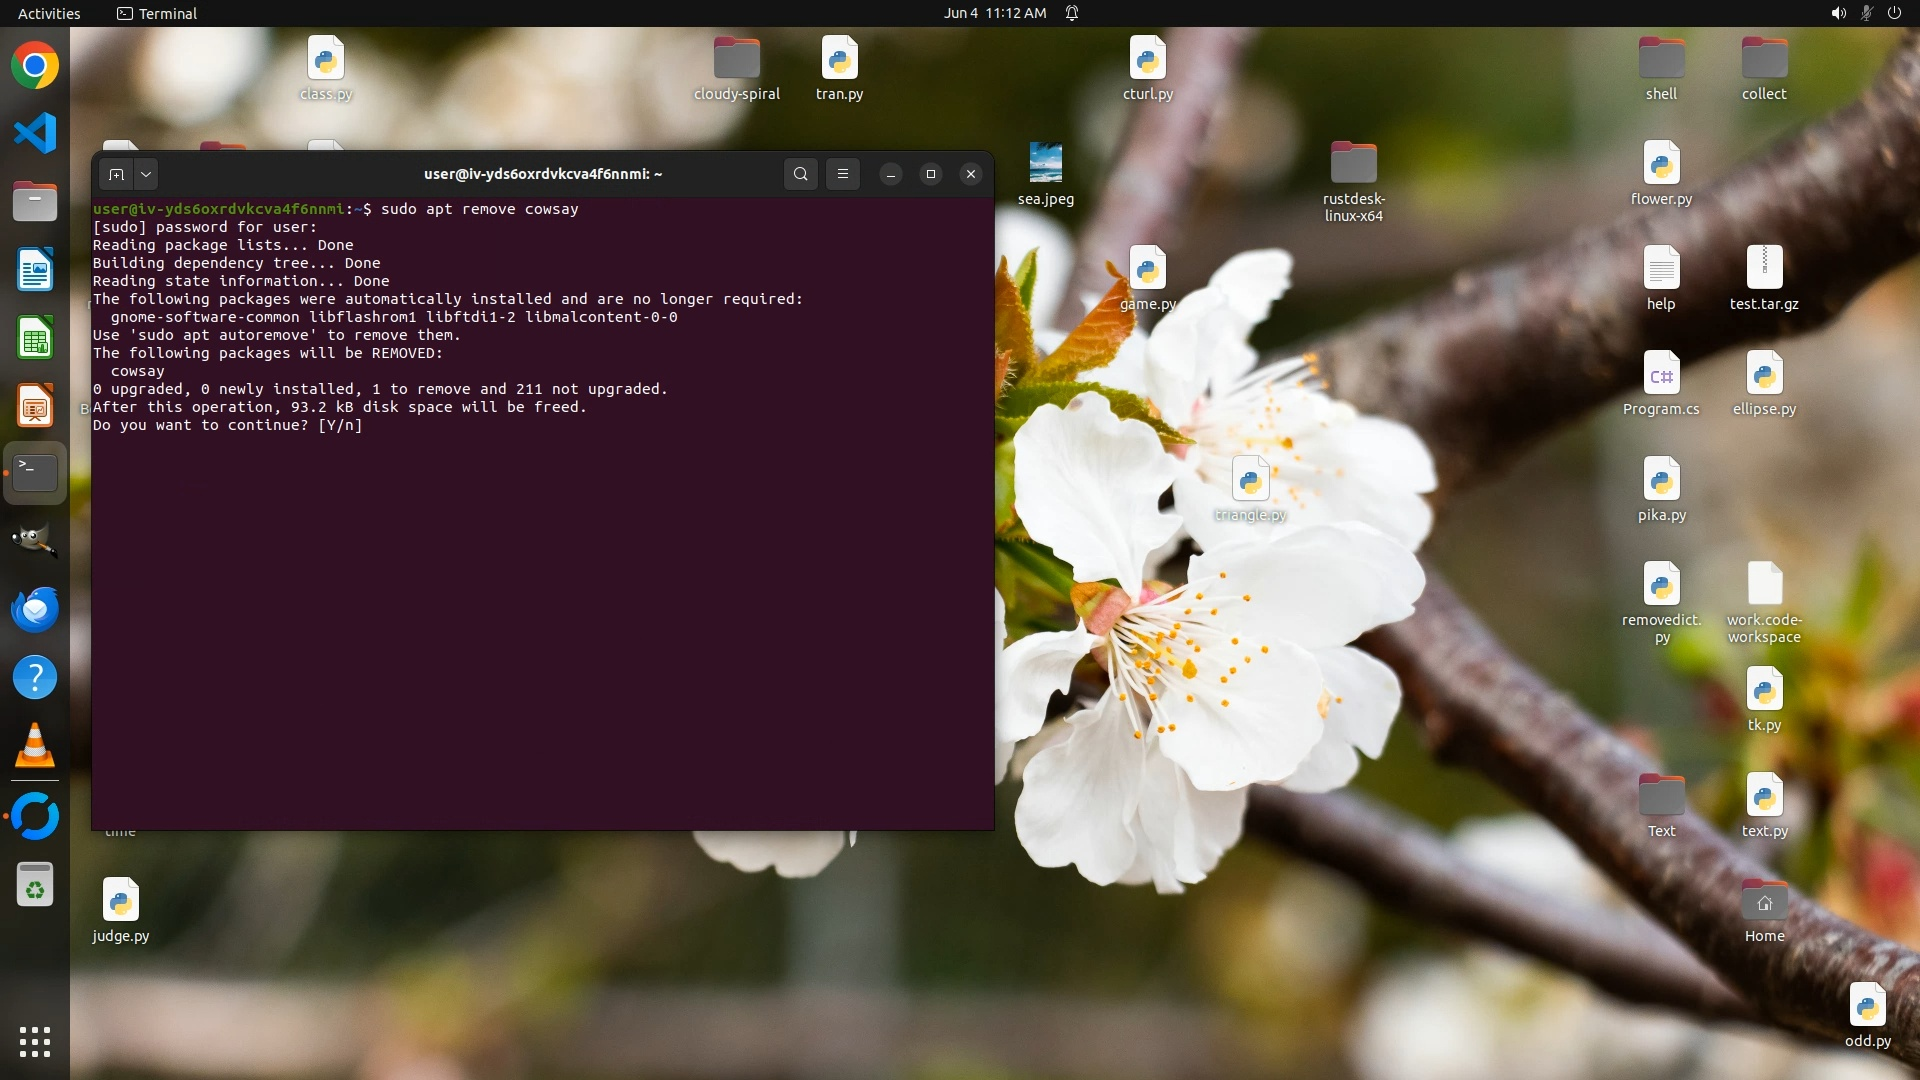Viewport: 1920px width, 1080px height.
Task: Open the Terminal app menu in top bar
Action: [157, 13]
